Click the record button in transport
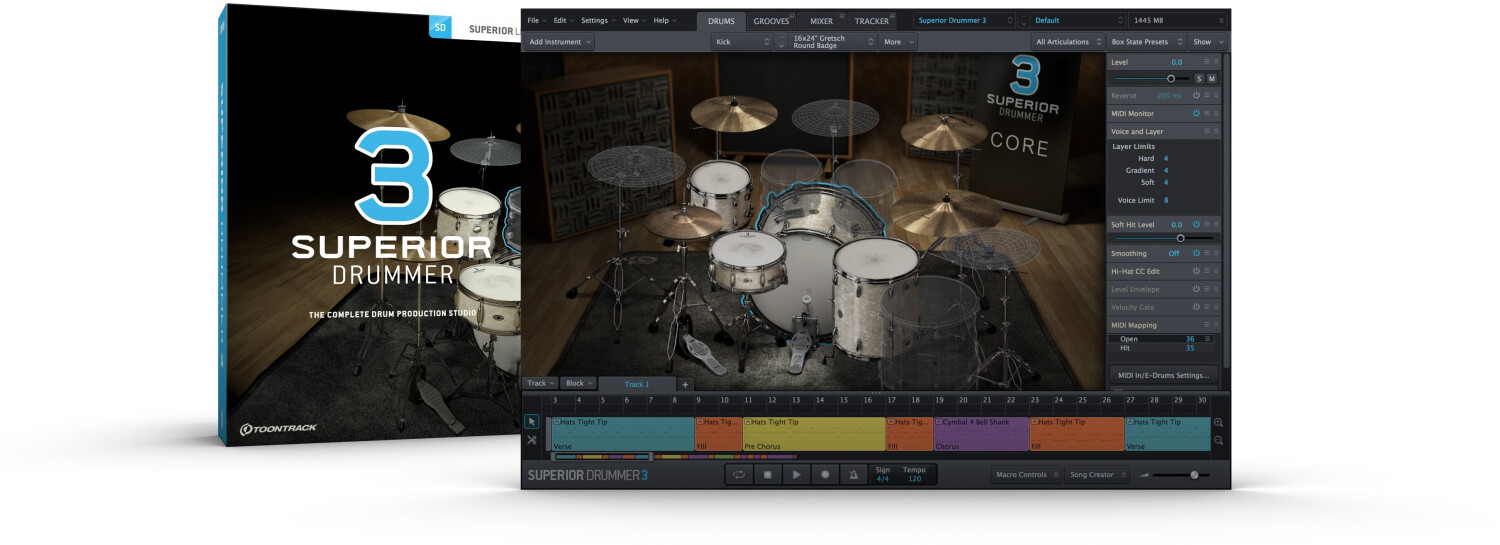This screenshot has width=1500, height=545. click(x=825, y=475)
